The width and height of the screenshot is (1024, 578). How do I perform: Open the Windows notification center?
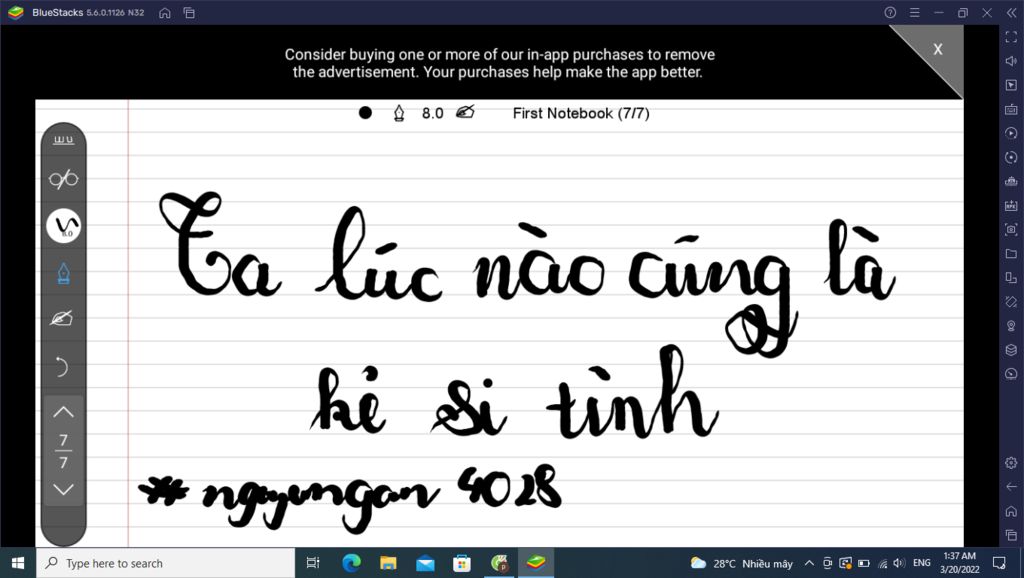999,563
